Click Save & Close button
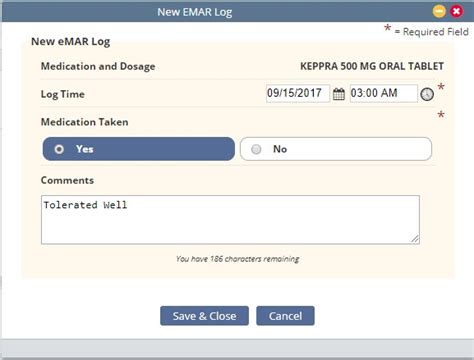The height and width of the screenshot is (360, 474). (x=204, y=316)
